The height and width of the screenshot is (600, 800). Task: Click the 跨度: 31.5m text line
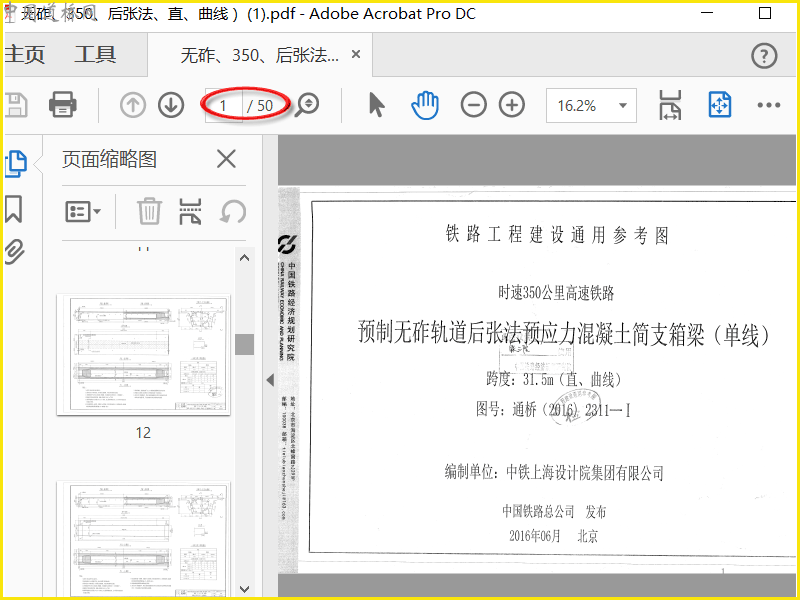click(x=554, y=380)
